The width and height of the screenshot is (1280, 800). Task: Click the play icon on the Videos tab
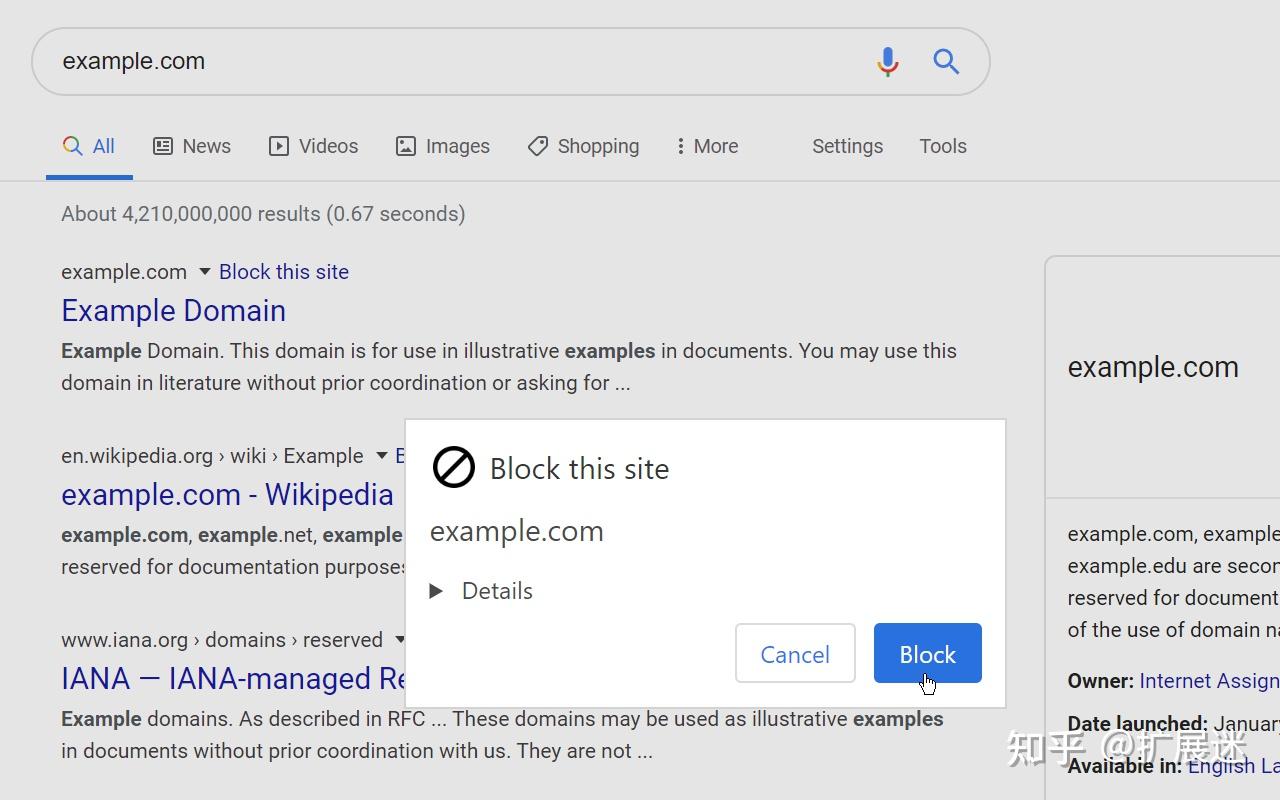tap(278, 146)
